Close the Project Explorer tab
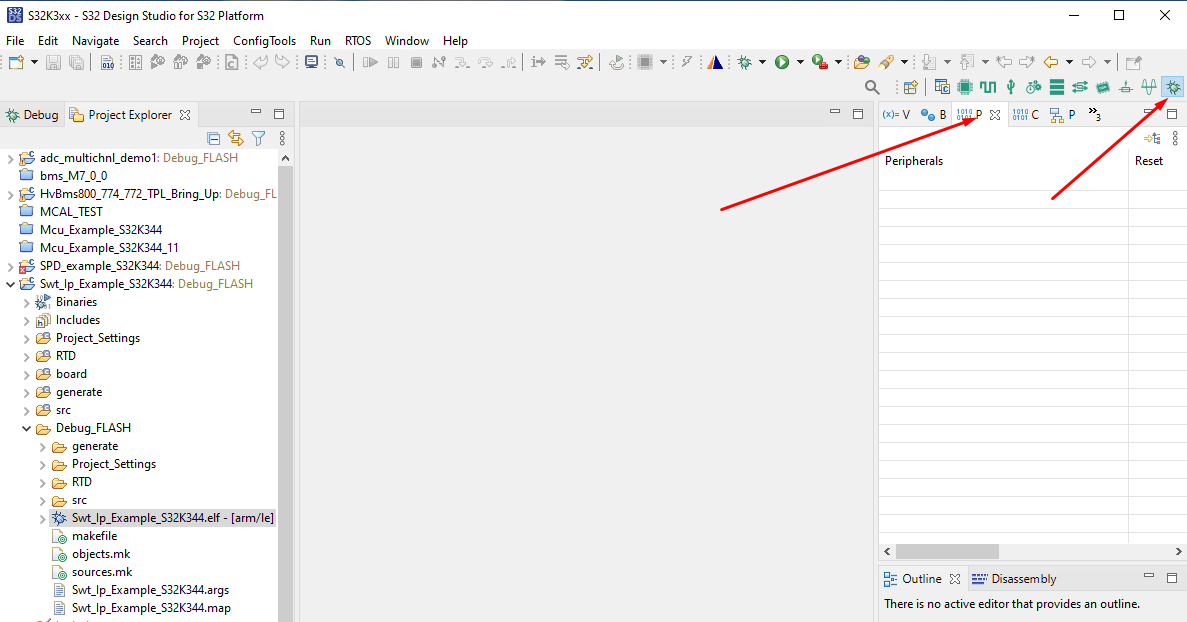This screenshot has height=622, width=1187. coord(185,115)
